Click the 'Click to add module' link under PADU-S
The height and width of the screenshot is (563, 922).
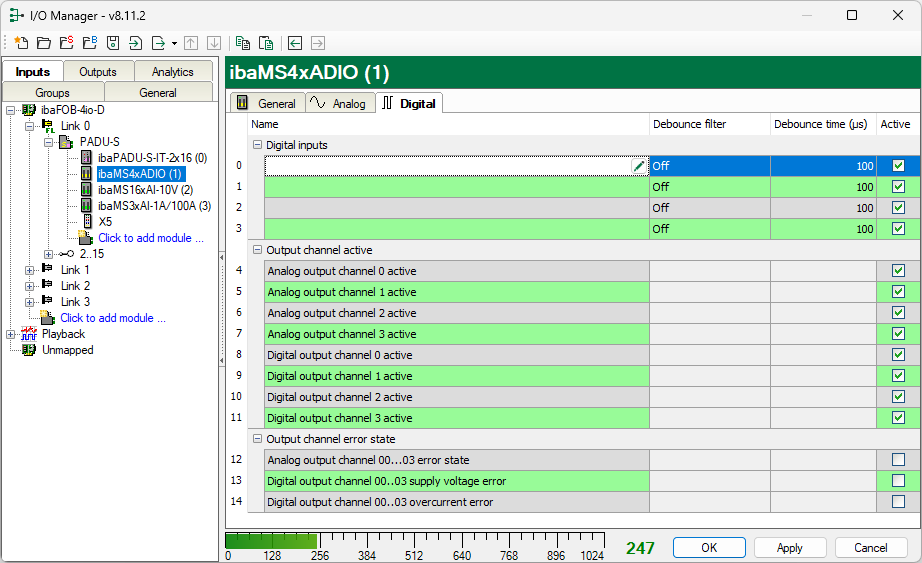pyautogui.click(x=150, y=238)
